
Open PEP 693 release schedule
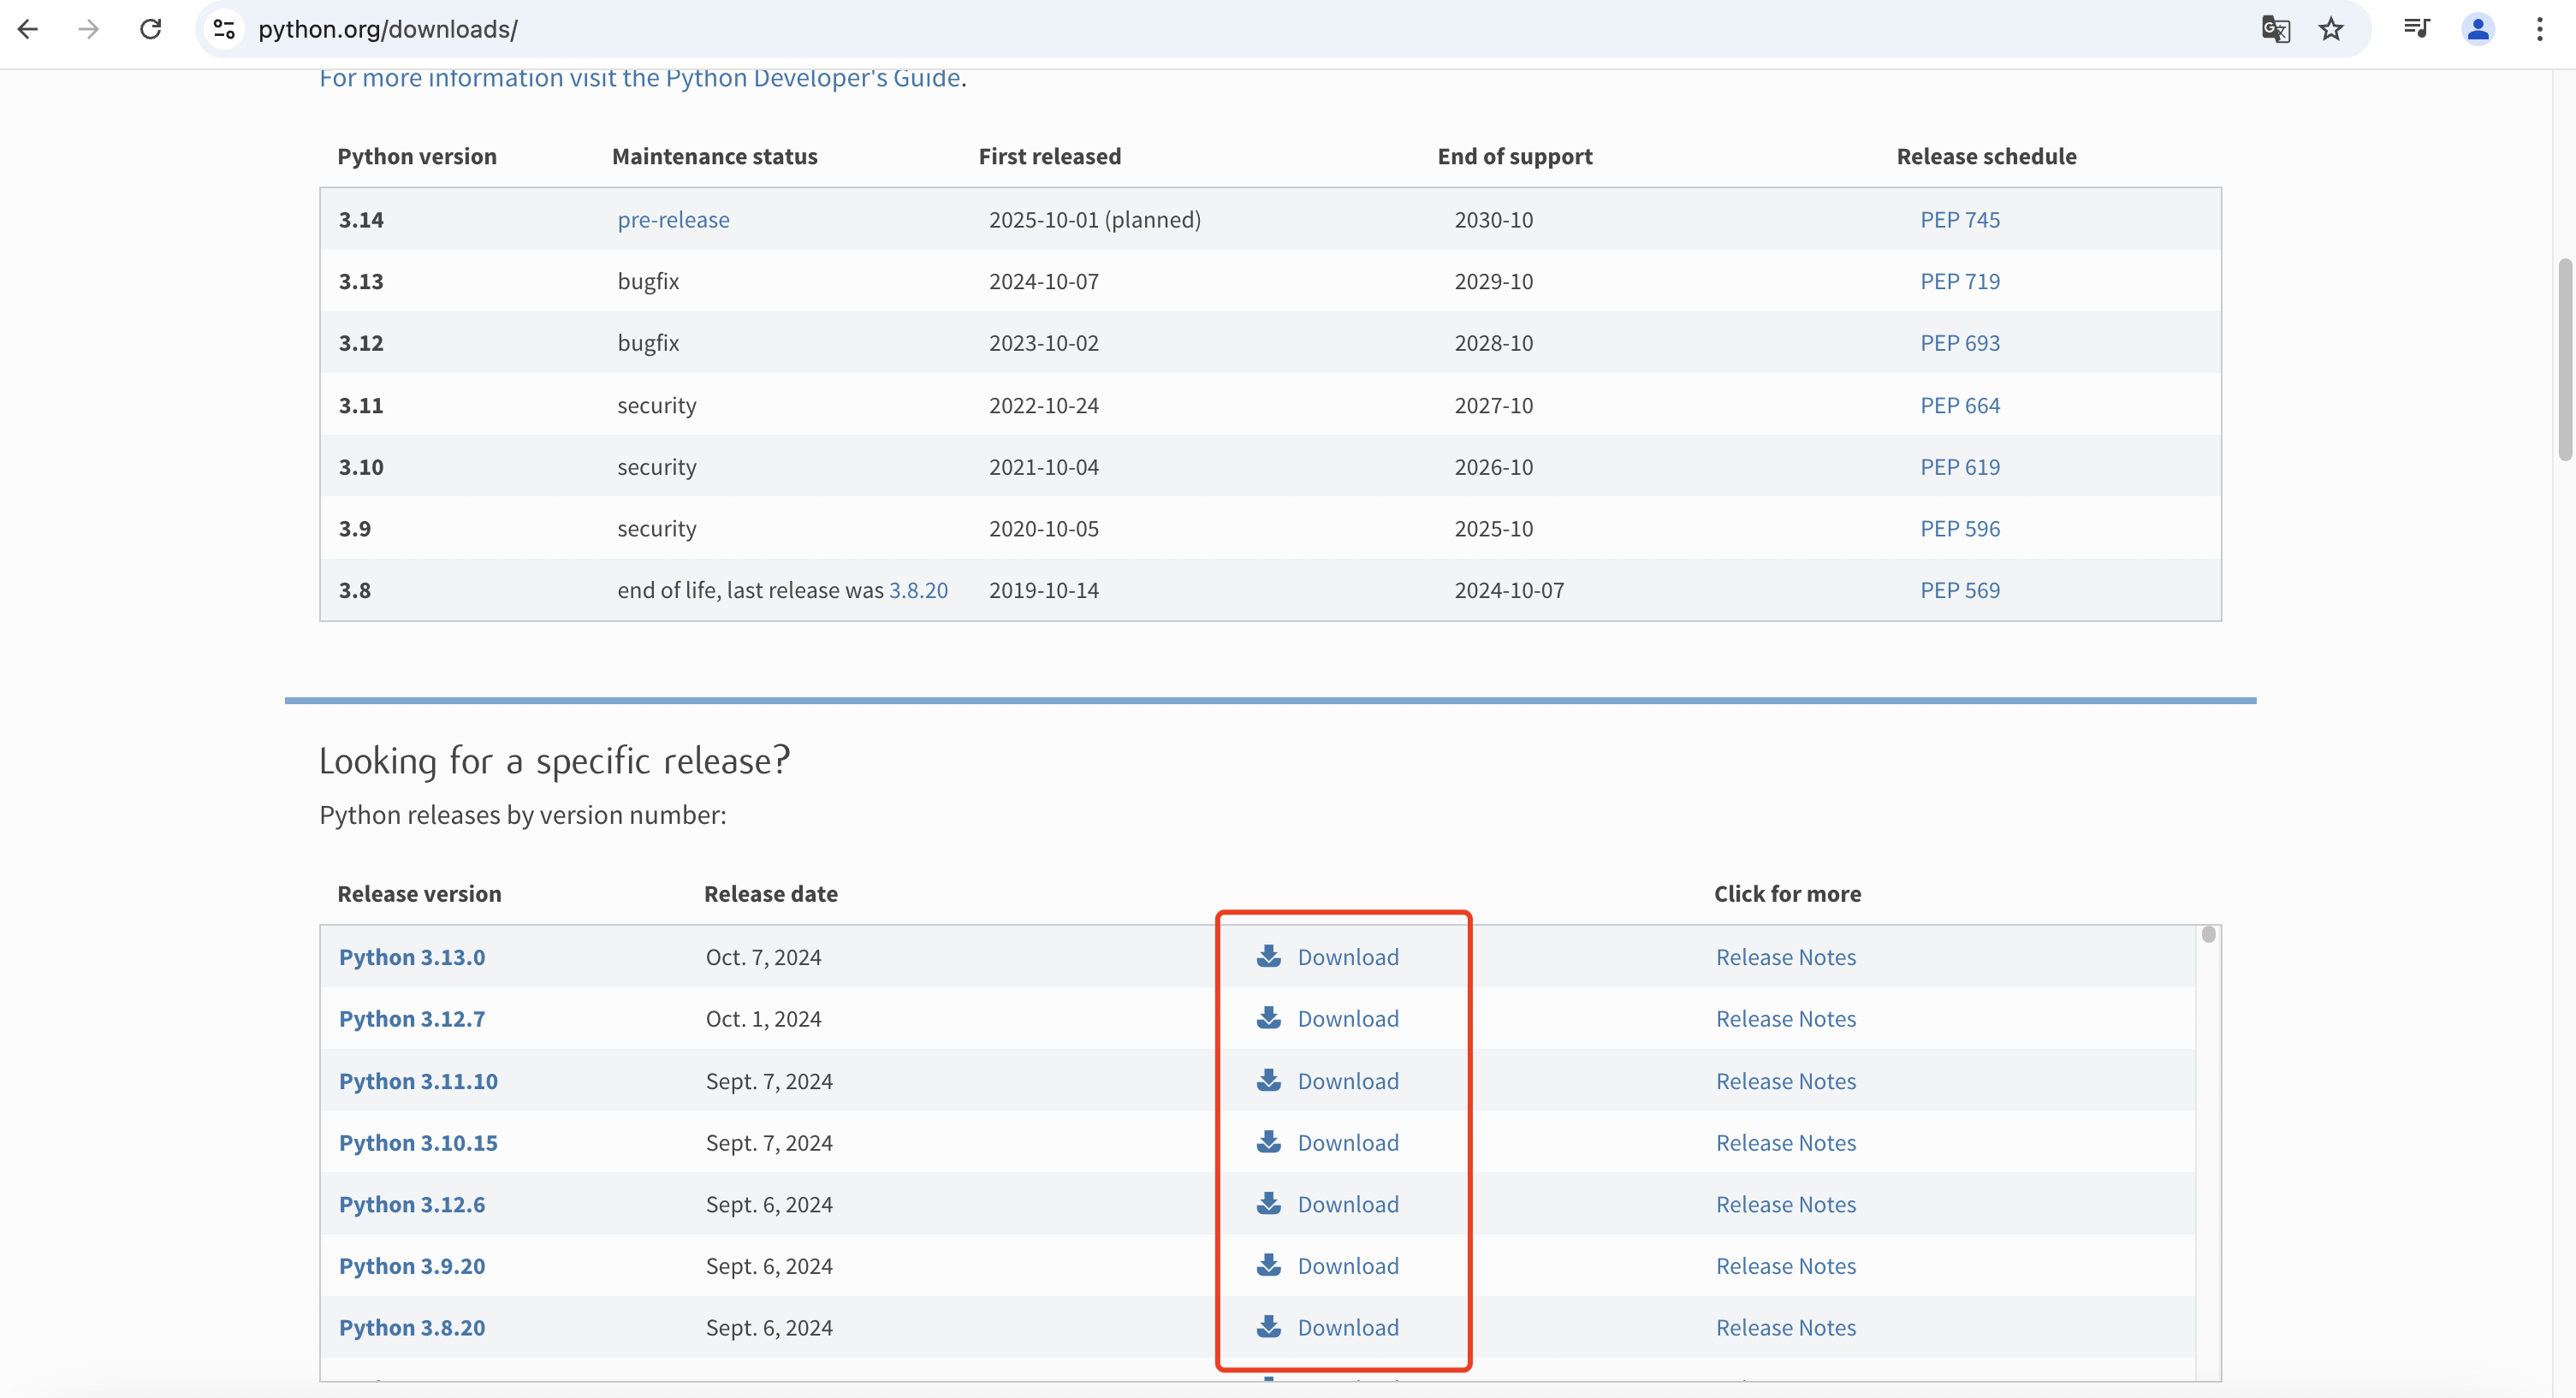click(x=1960, y=343)
